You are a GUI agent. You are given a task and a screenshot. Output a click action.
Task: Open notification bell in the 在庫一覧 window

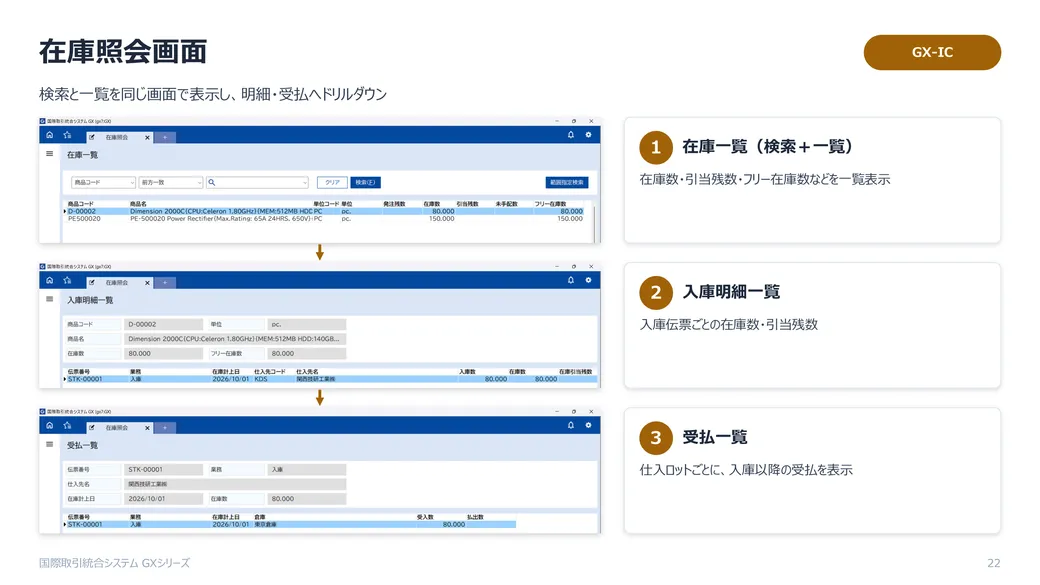570,135
